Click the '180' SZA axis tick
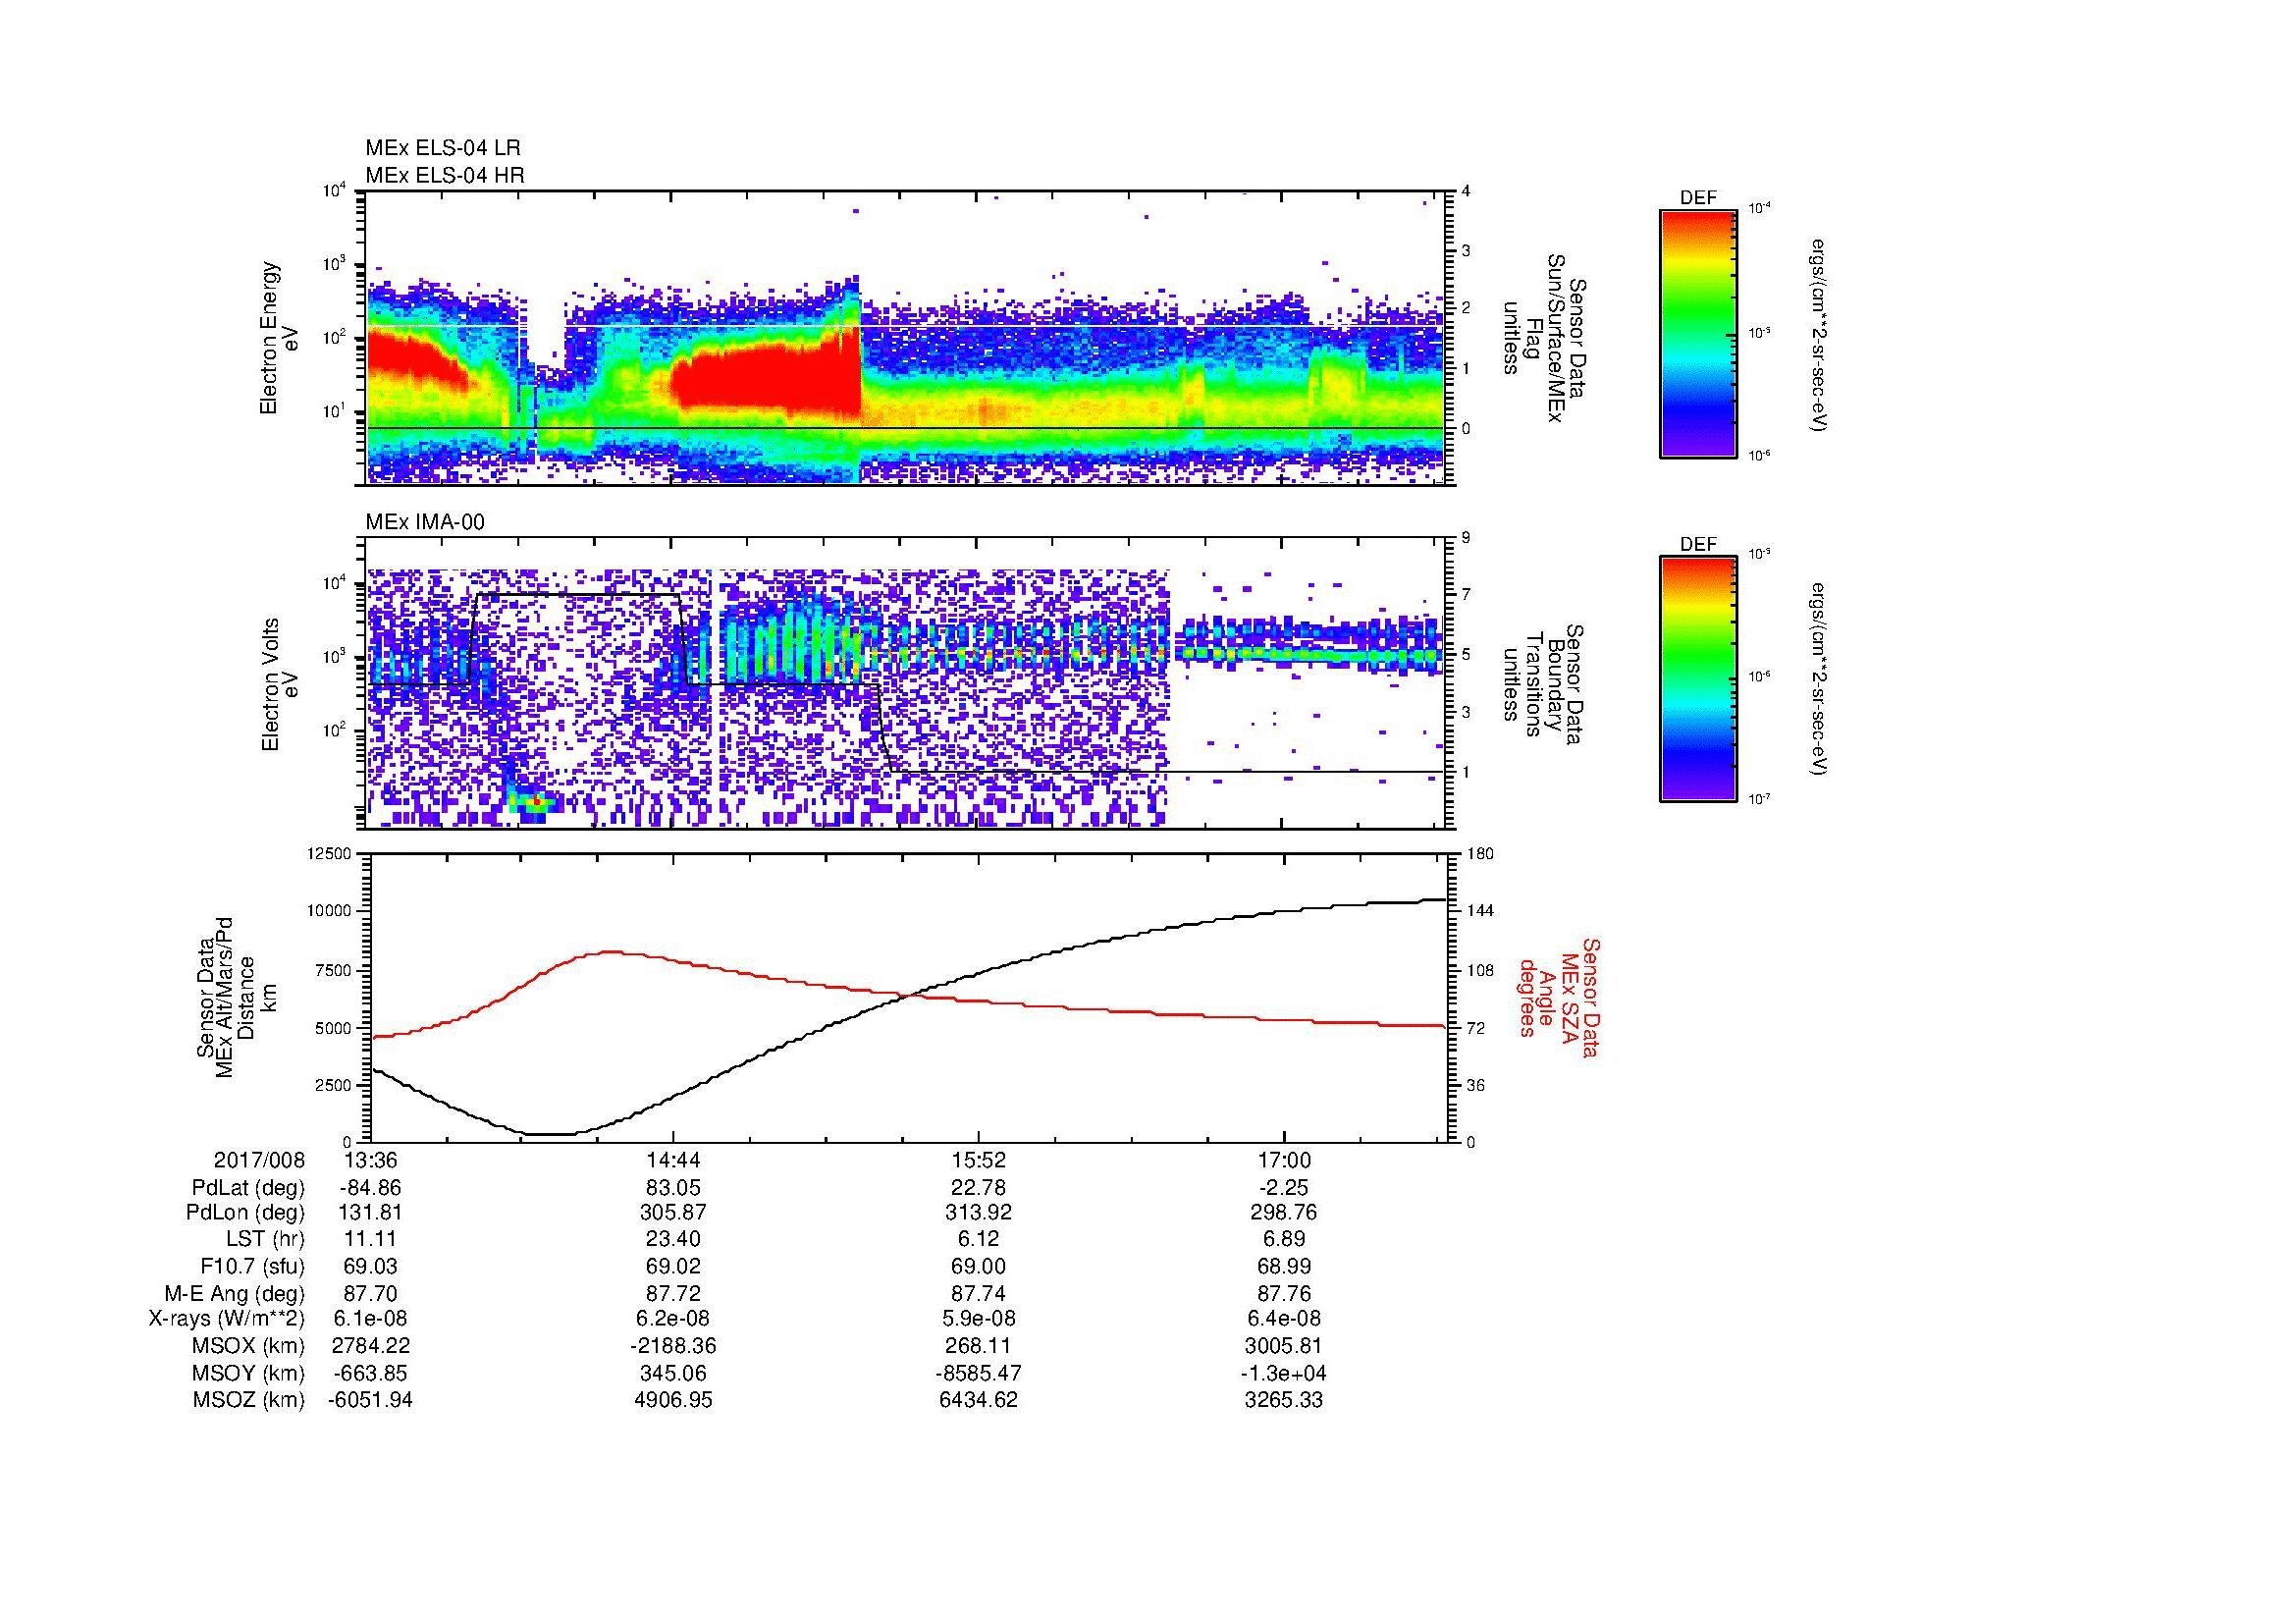2296x1623 pixels. tap(1480, 854)
